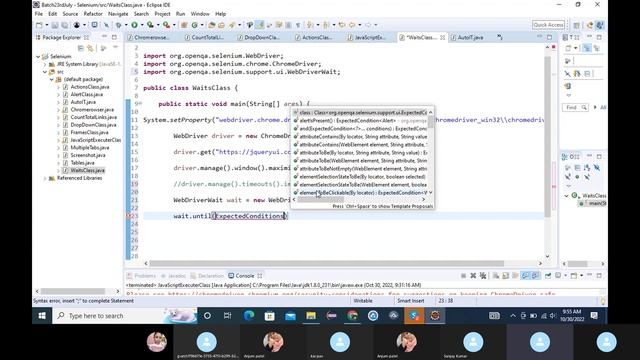Viewport: 640px width, 360px height.
Task: Open the Run button dropdown arrow
Action: [142, 25]
